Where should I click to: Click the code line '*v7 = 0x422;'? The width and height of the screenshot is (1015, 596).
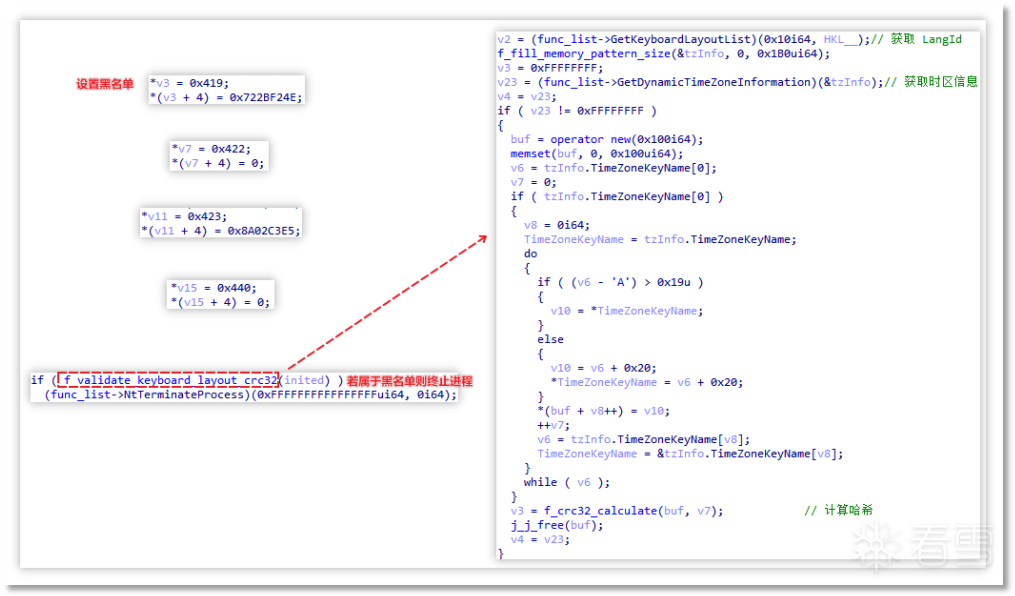(x=211, y=149)
